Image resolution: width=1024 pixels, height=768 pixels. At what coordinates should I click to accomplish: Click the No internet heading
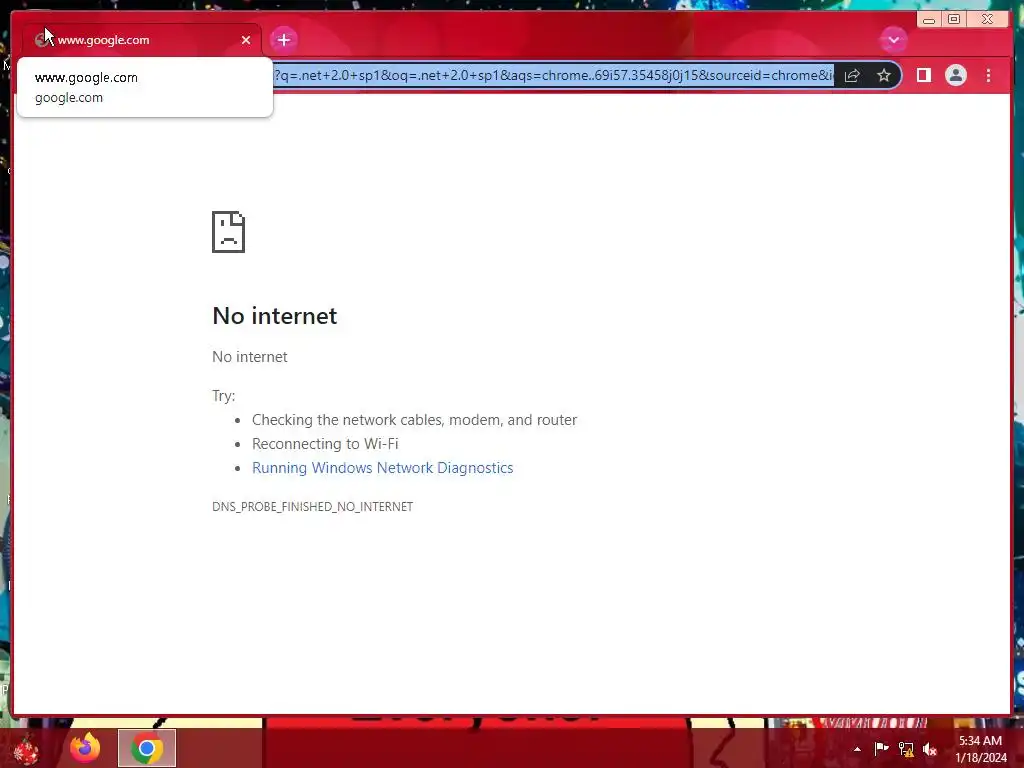tap(275, 316)
